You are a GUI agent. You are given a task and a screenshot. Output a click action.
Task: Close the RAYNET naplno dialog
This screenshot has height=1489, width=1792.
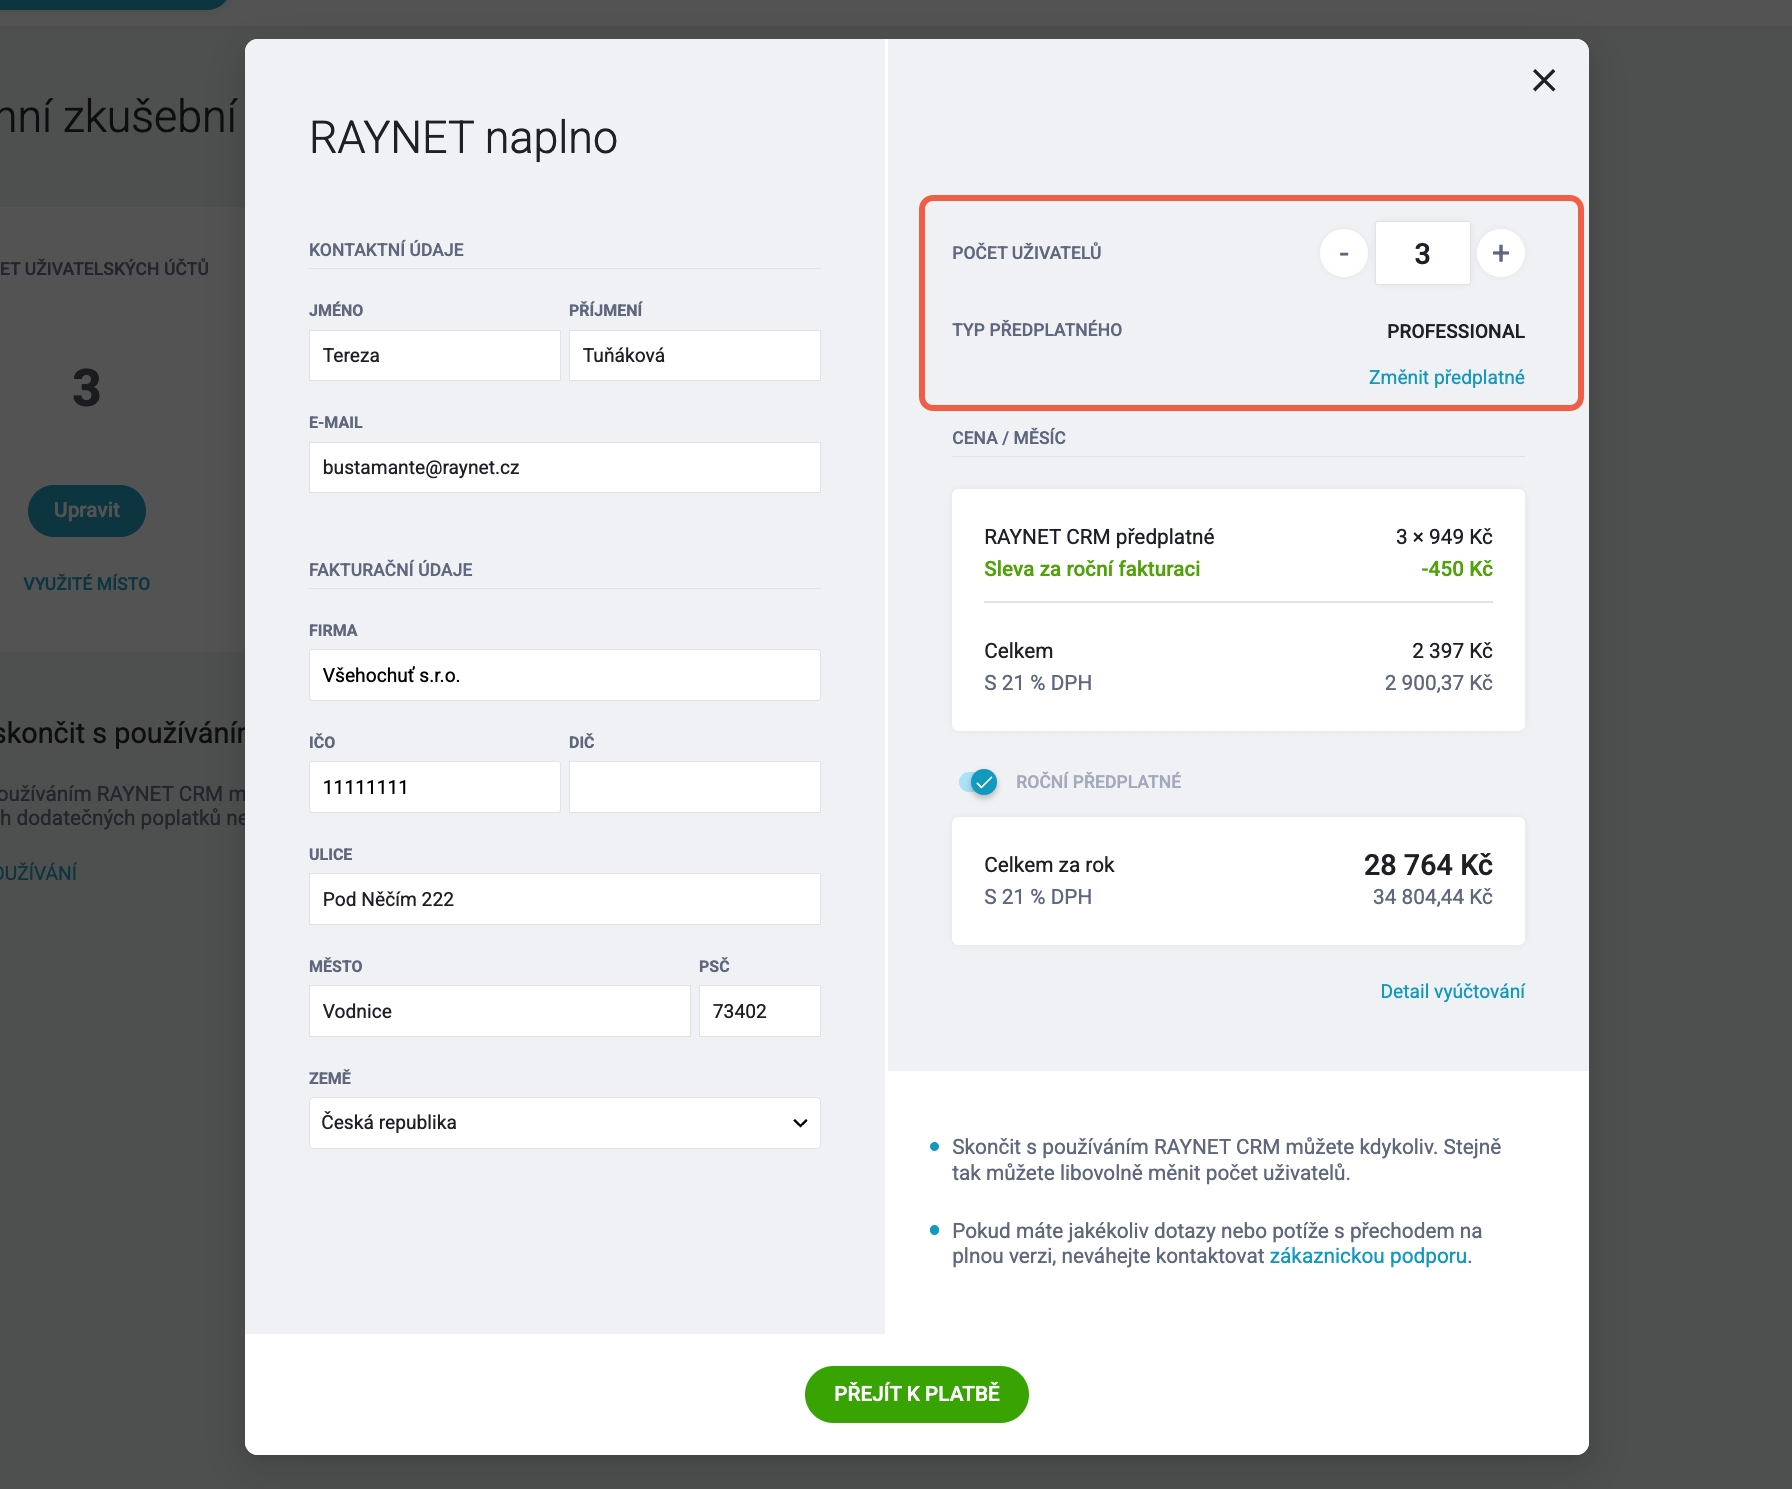1544,80
